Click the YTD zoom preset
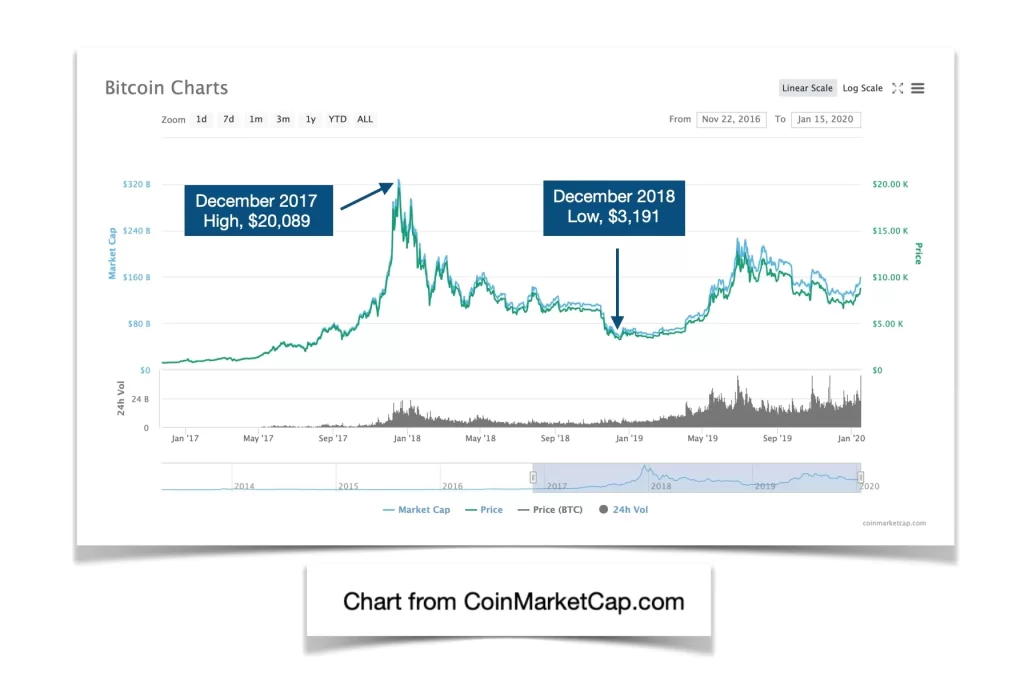This screenshot has height=673, width=1024. [x=337, y=119]
